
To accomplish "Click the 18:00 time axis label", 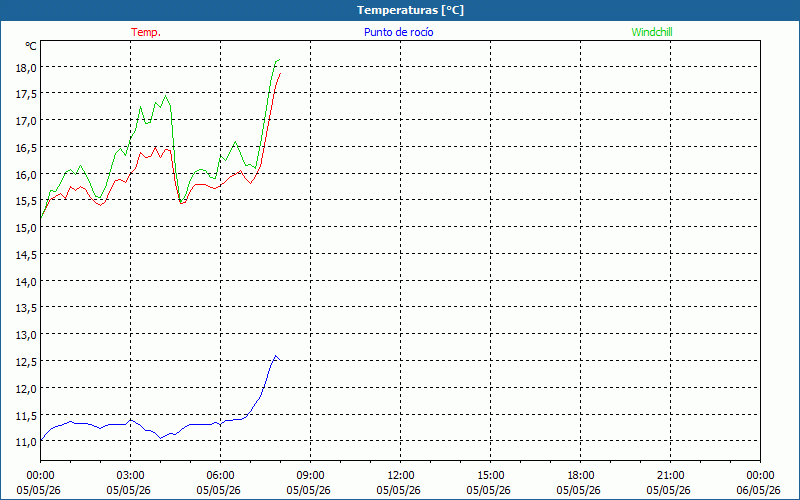I will (x=581, y=476).
